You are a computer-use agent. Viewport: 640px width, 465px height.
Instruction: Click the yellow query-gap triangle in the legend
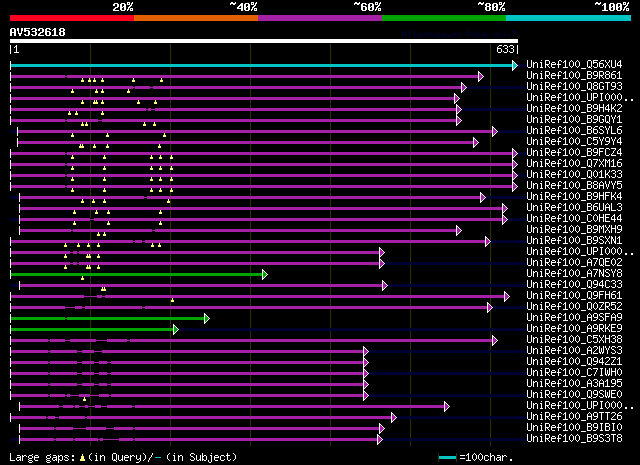point(82,458)
